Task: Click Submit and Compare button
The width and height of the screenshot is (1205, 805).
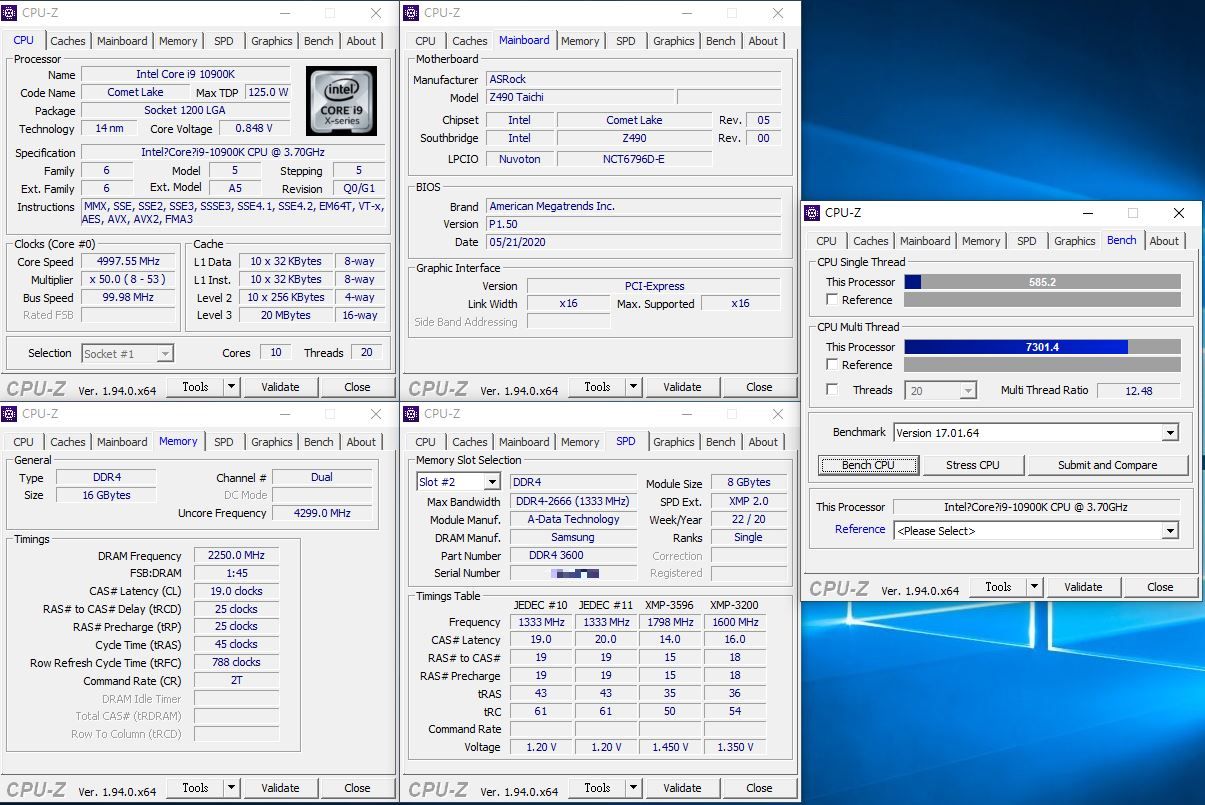Action: click(x=1107, y=465)
